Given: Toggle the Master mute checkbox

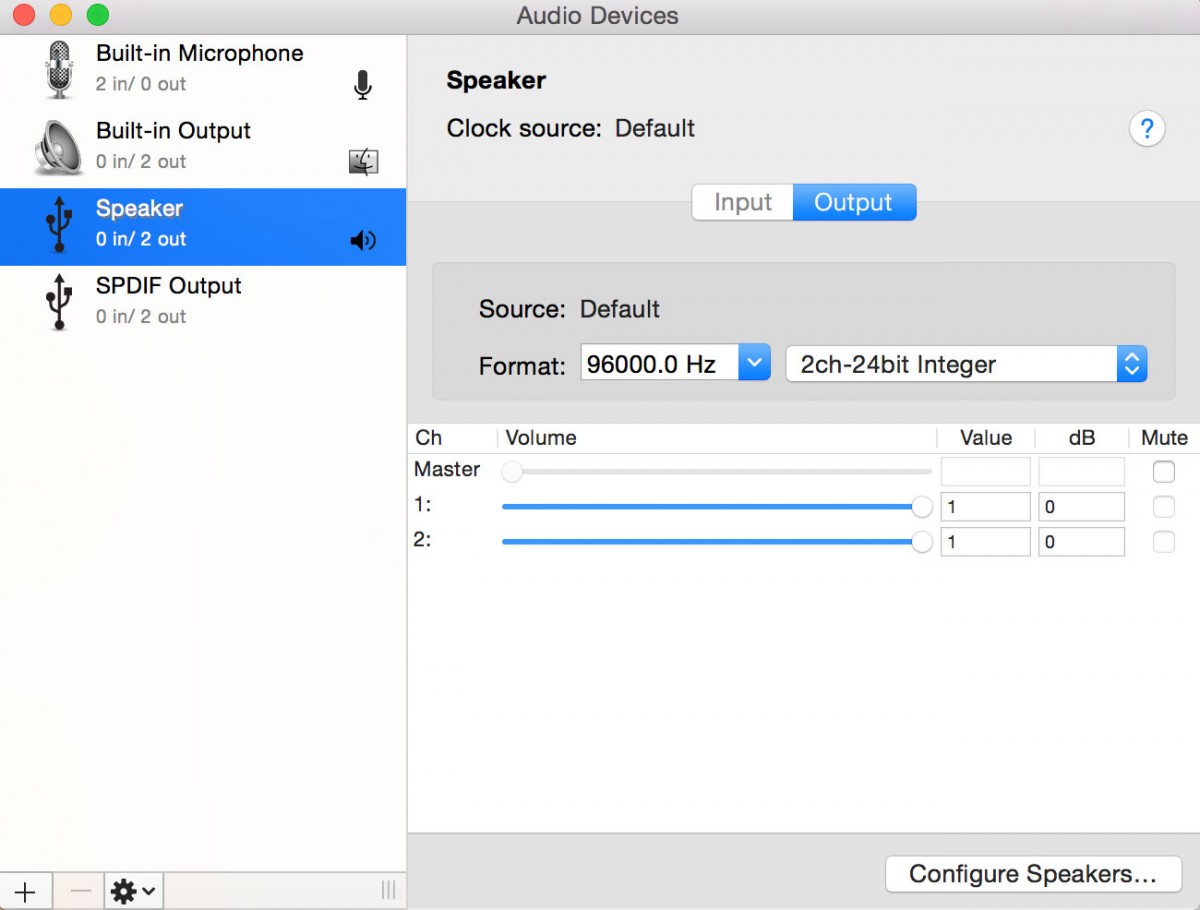Looking at the screenshot, I should point(1163,471).
